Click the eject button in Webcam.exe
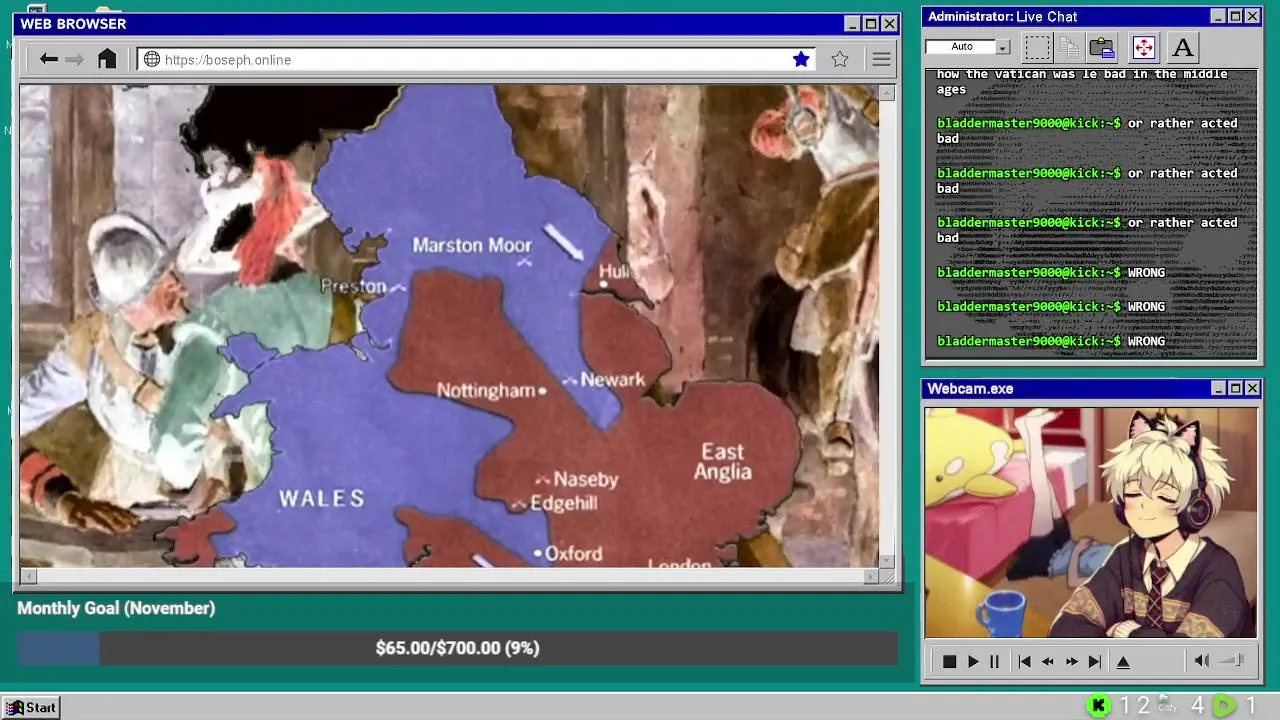This screenshot has width=1280, height=720. coord(1123,661)
